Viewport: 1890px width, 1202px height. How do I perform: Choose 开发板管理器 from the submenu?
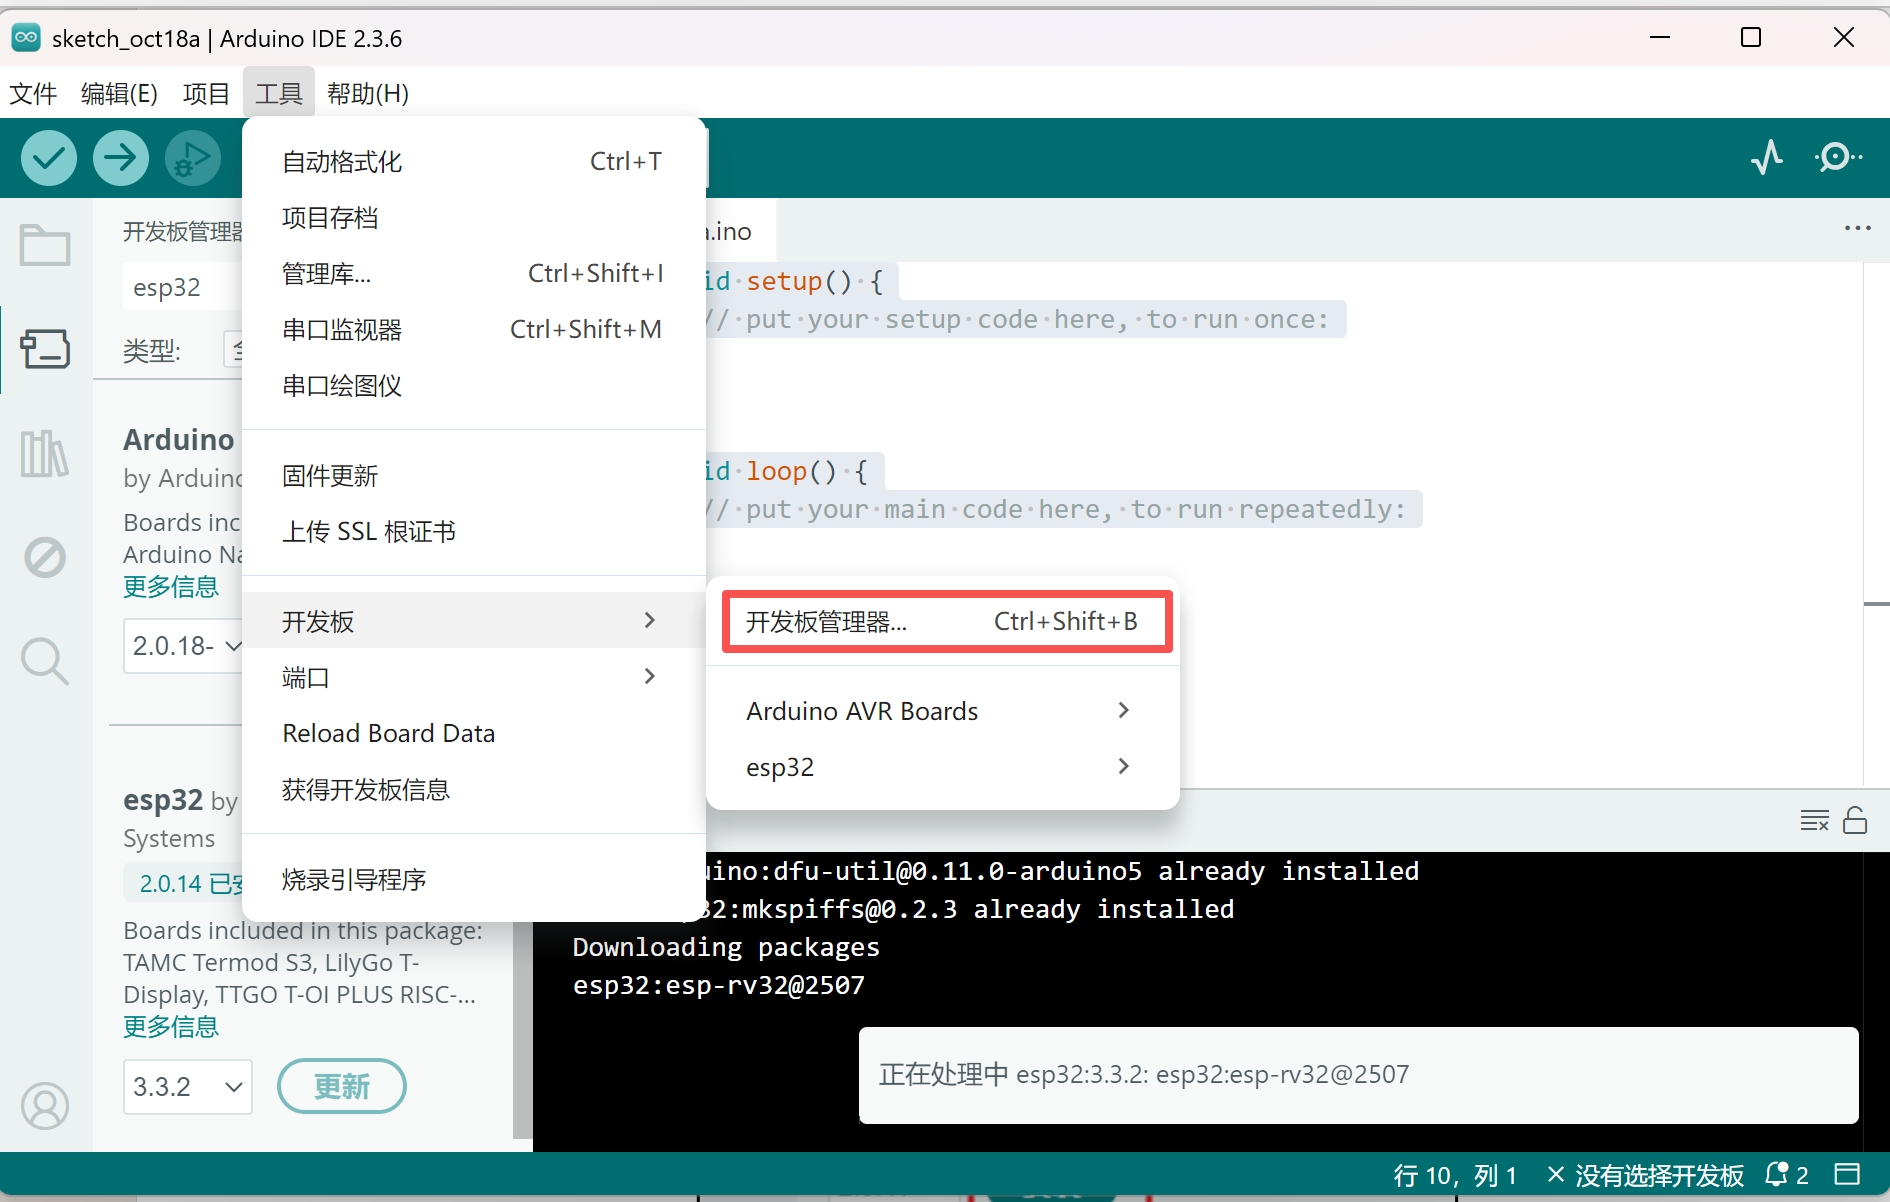(944, 620)
